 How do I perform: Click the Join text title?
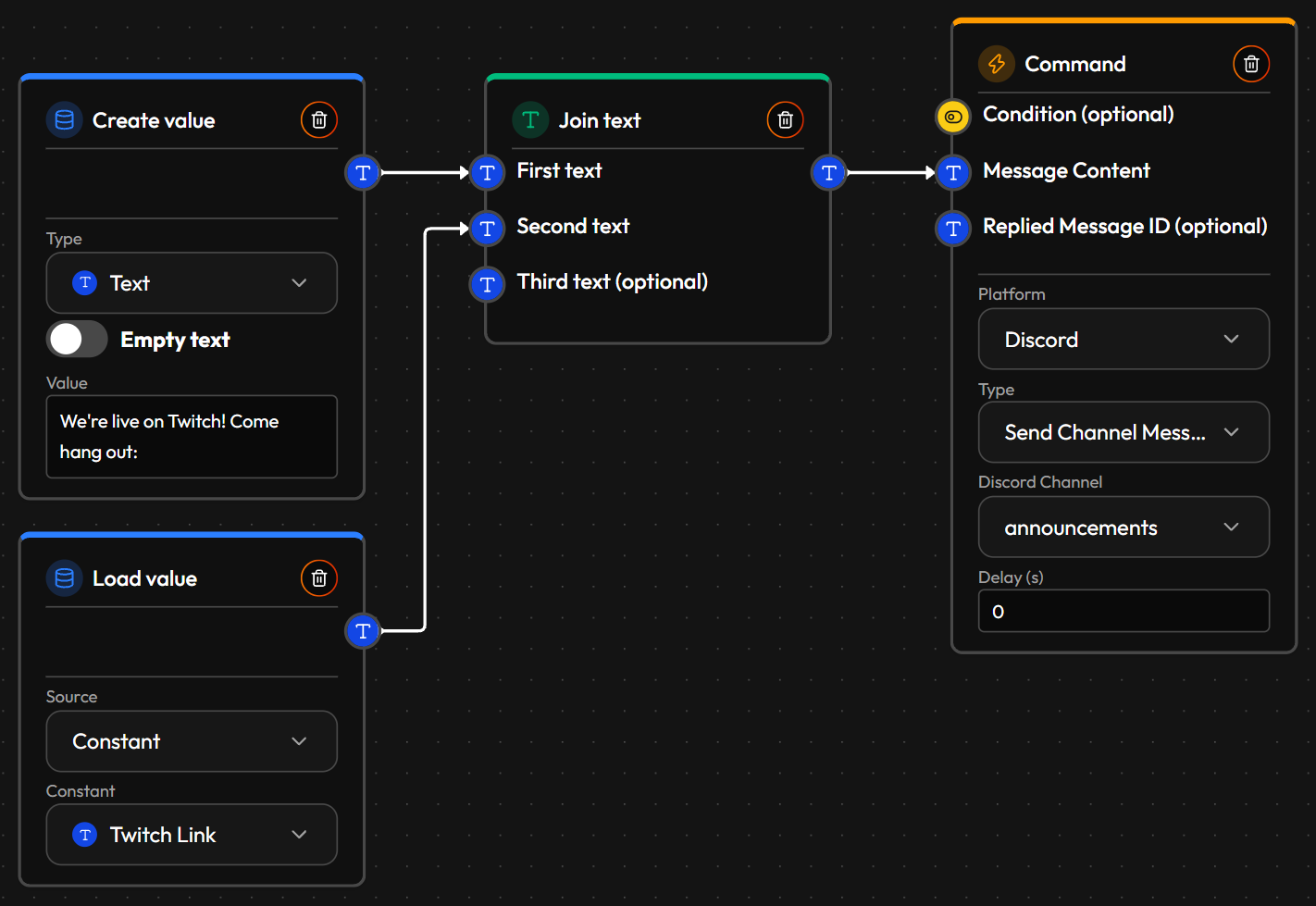[x=600, y=121]
